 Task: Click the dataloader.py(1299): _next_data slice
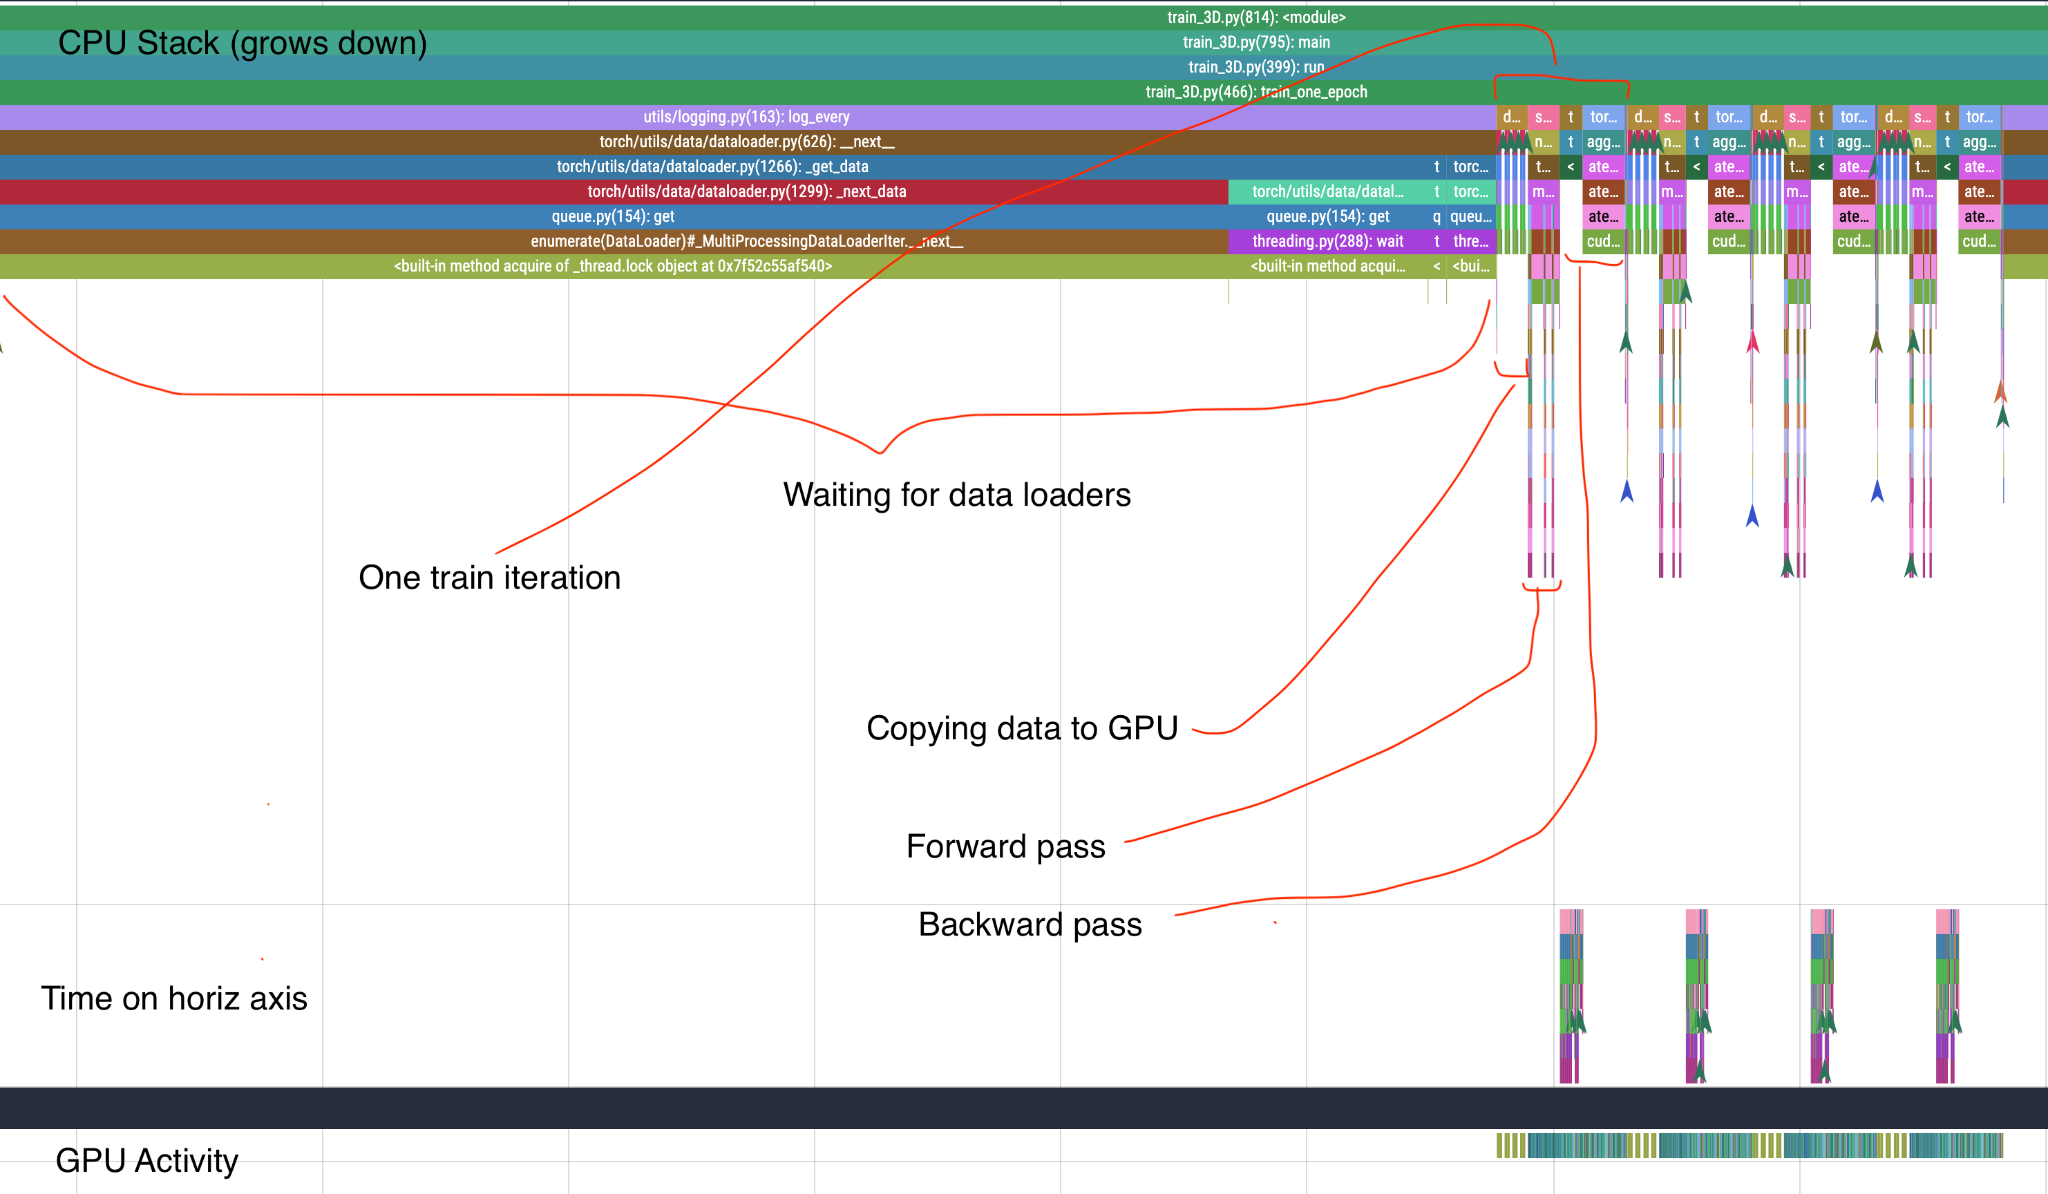point(614,192)
